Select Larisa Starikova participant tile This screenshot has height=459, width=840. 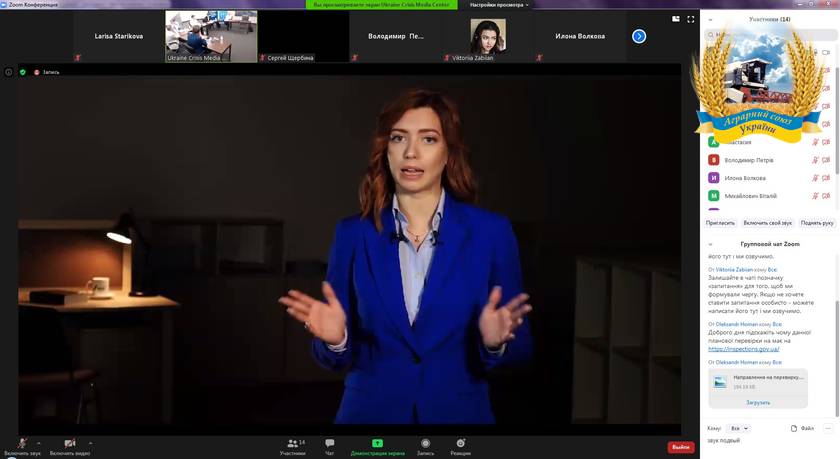tap(118, 36)
